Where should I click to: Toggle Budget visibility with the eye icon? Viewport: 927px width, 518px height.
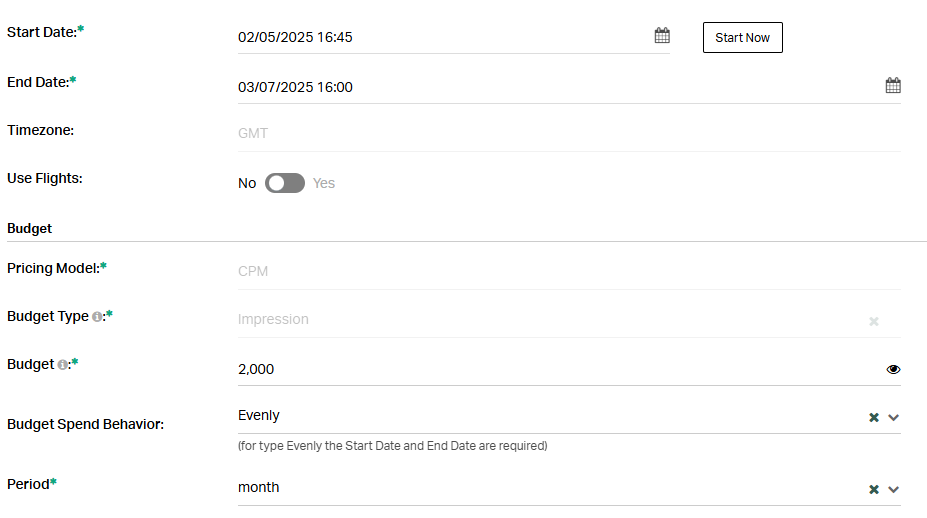click(x=893, y=369)
